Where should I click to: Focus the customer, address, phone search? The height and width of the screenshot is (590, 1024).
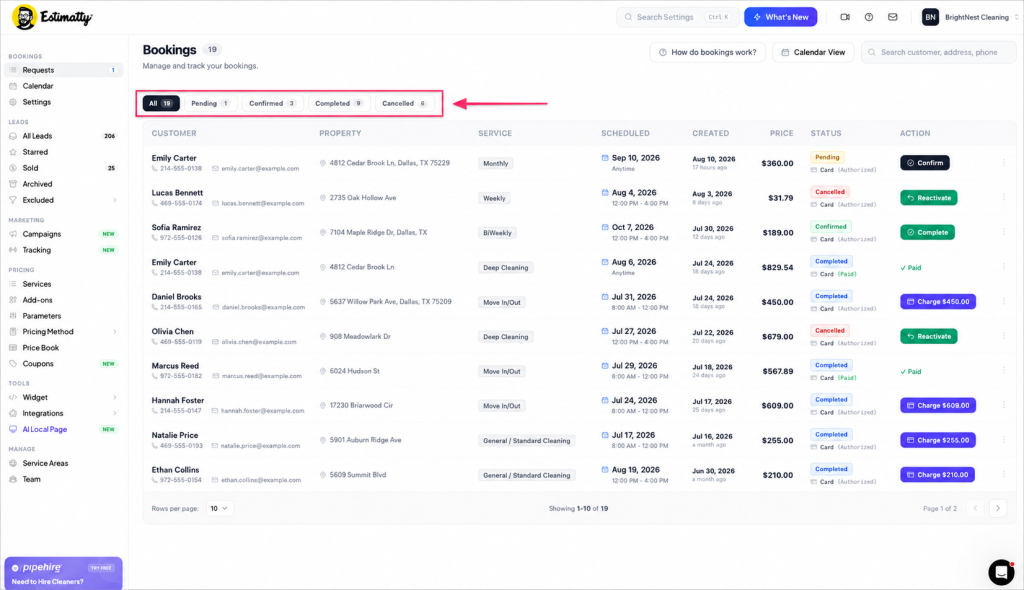point(938,52)
